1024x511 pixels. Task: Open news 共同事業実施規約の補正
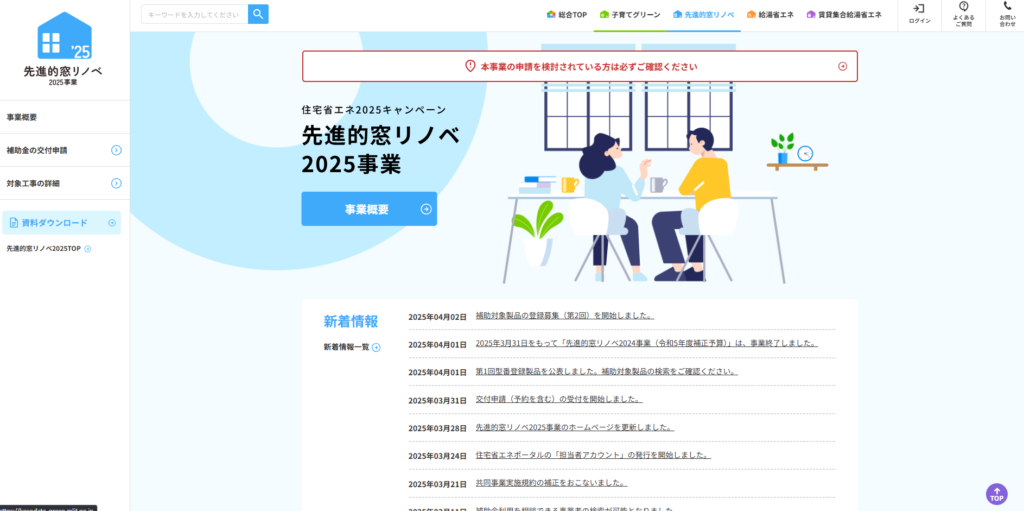coord(551,484)
